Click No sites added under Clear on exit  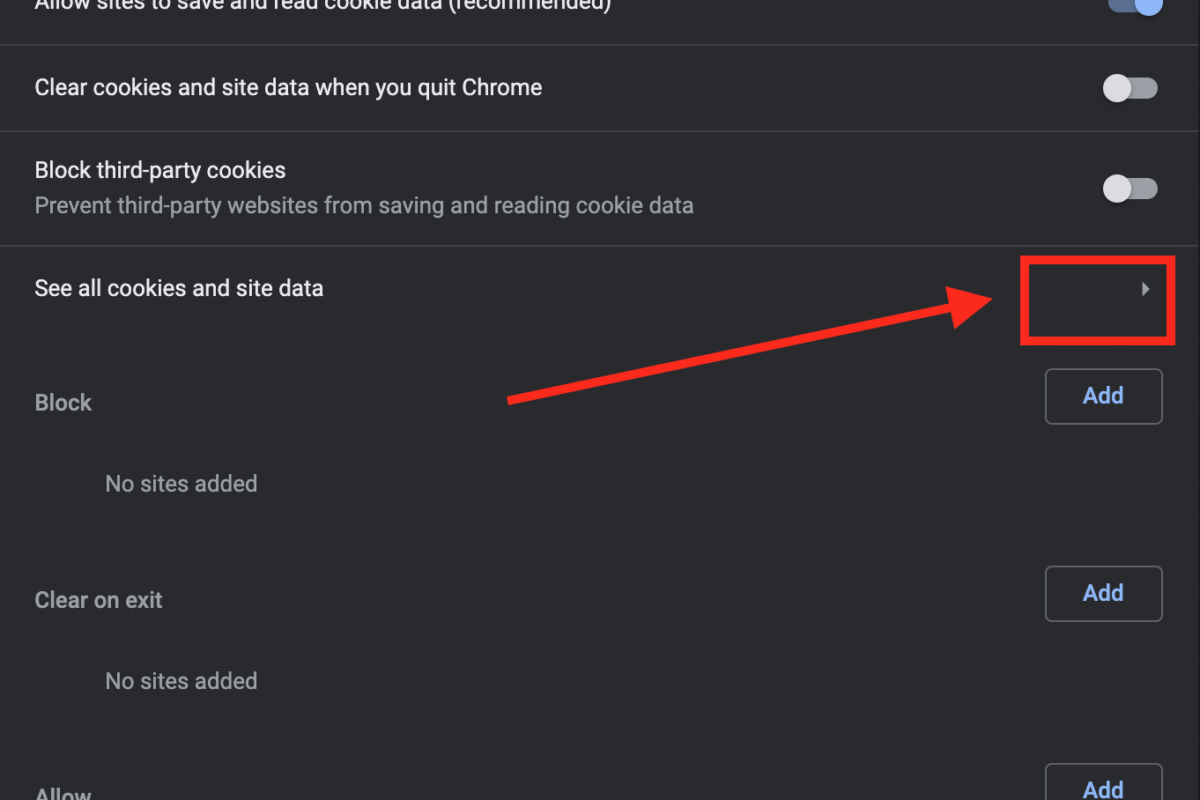(x=181, y=681)
